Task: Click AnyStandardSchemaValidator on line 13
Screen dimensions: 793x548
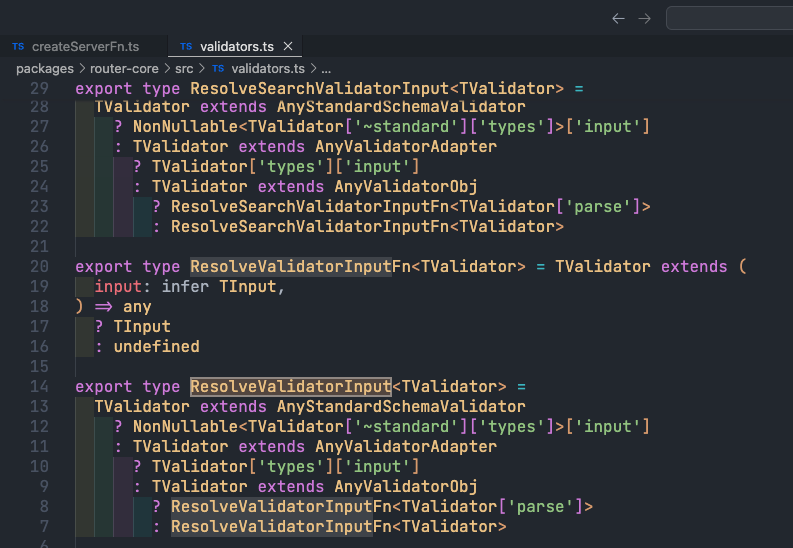Action: coord(401,406)
